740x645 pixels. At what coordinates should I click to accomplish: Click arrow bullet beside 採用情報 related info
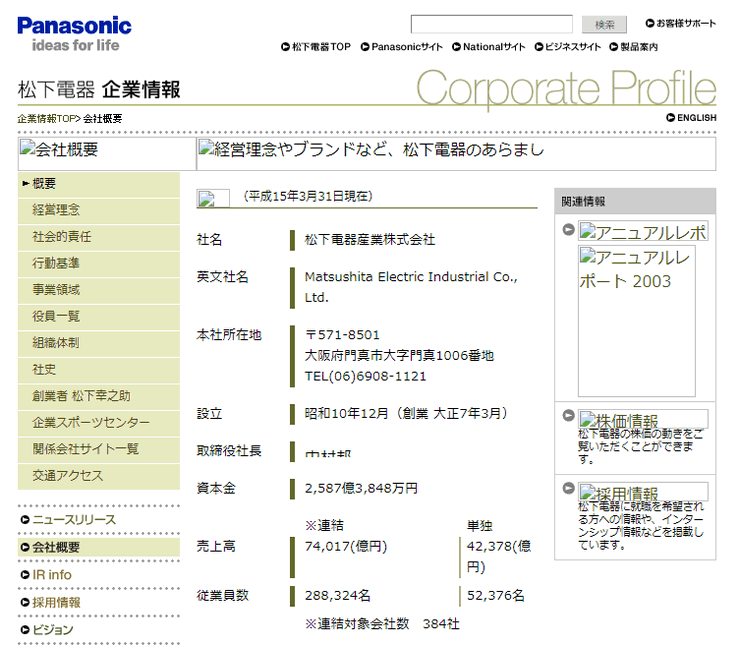pos(569,488)
